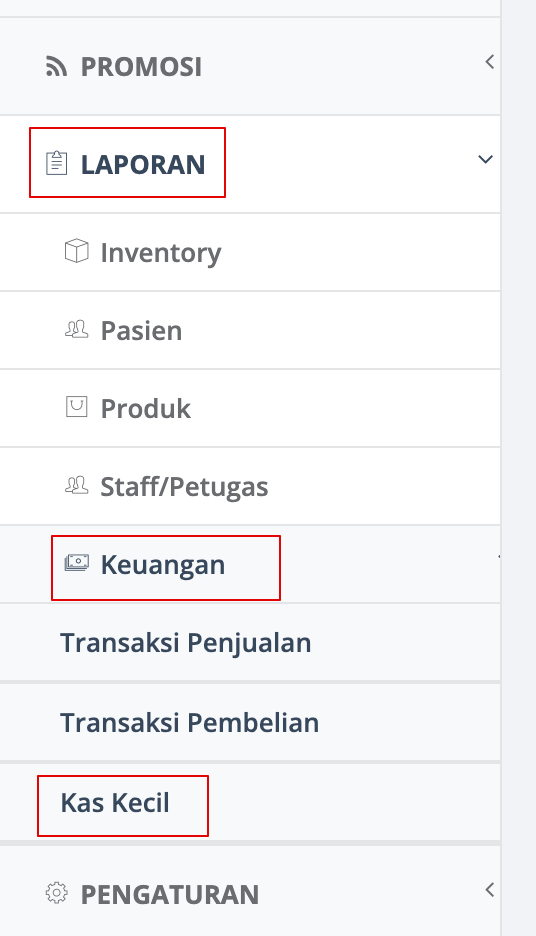This screenshot has width=536, height=936.
Task: Click the clipboard icon next to LAPORAN
Action: [57, 163]
